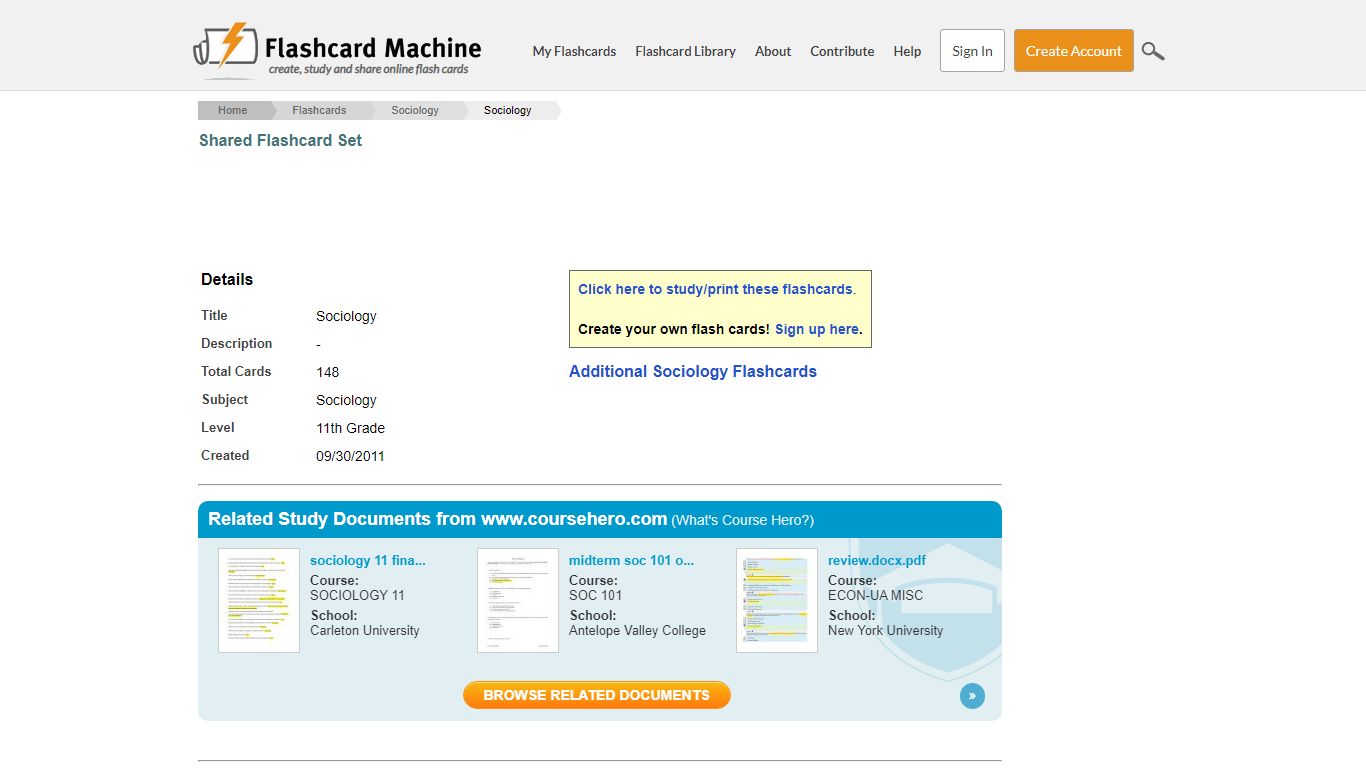The height and width of the screenshot is (768, 1366).
Task: Open sociology 11 fina... document link
Action: pyautogui.click(x=368, y=560)
